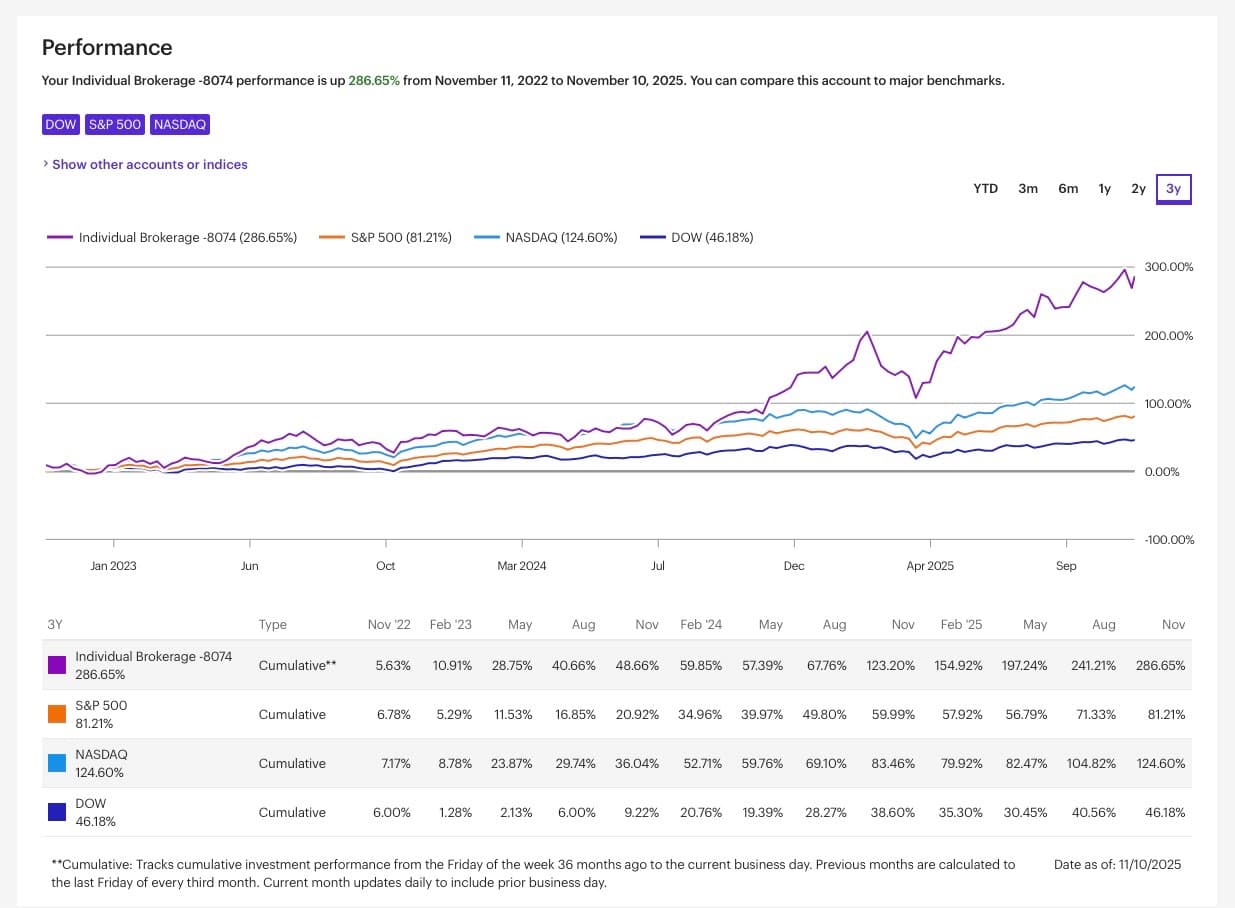The height and width of the screenshot is (908, 1235).
Task: Click the orange S&P 500 color swatch
Action: point(57,713)
